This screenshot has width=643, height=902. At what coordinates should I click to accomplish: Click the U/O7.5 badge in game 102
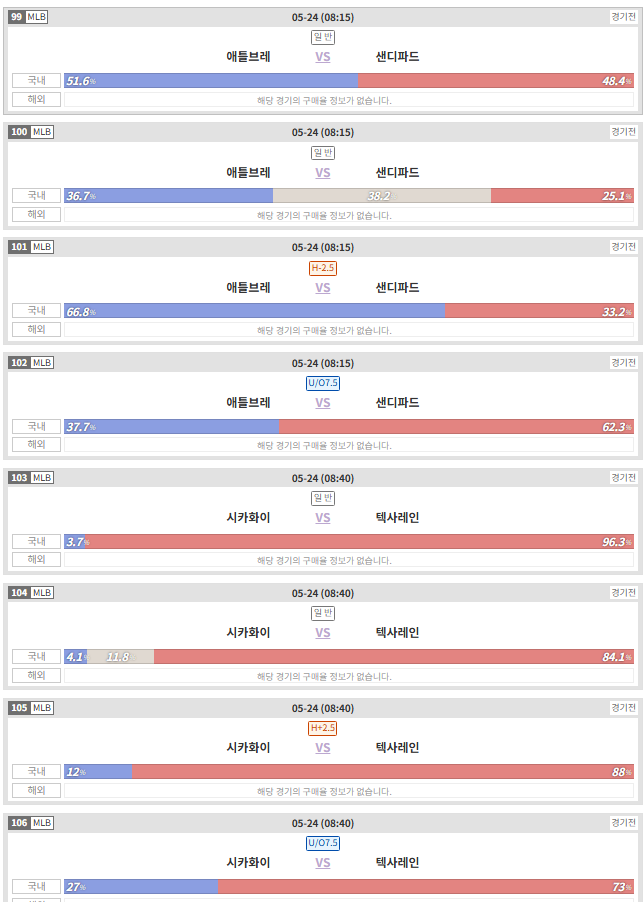[x=323, y=383]
